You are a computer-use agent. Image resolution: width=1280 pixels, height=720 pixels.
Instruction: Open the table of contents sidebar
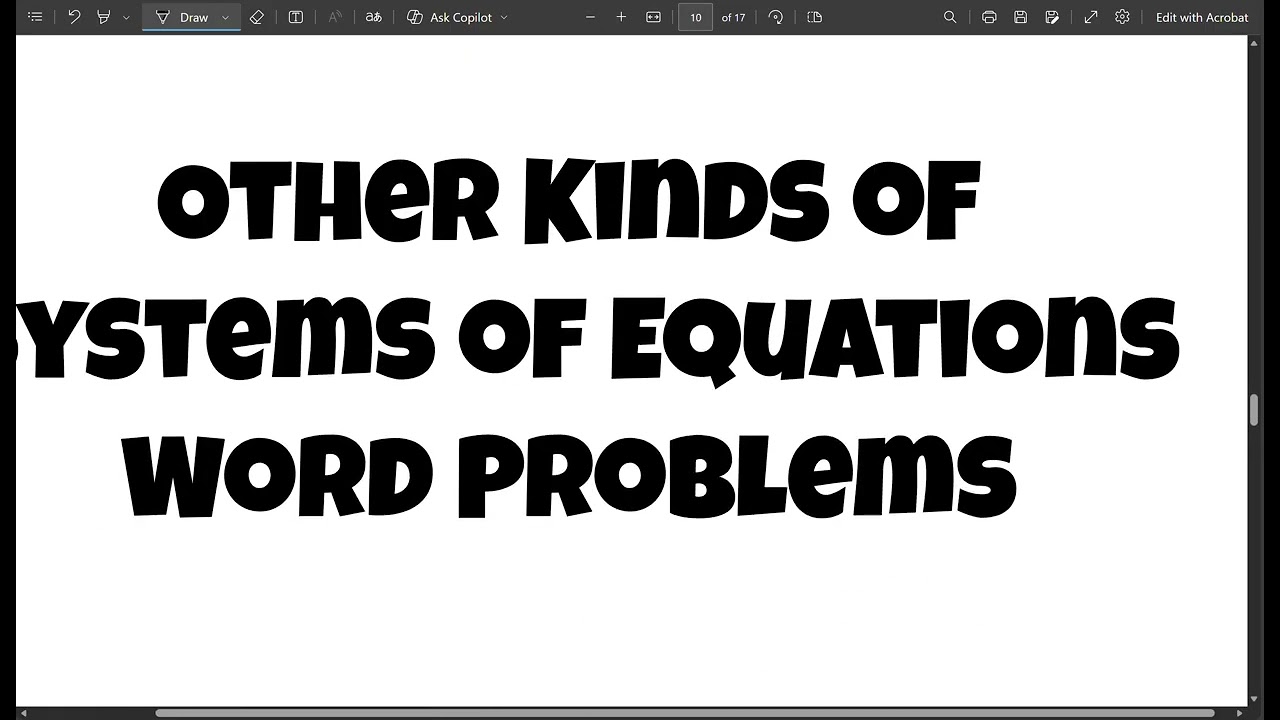[x=35, y=17]
